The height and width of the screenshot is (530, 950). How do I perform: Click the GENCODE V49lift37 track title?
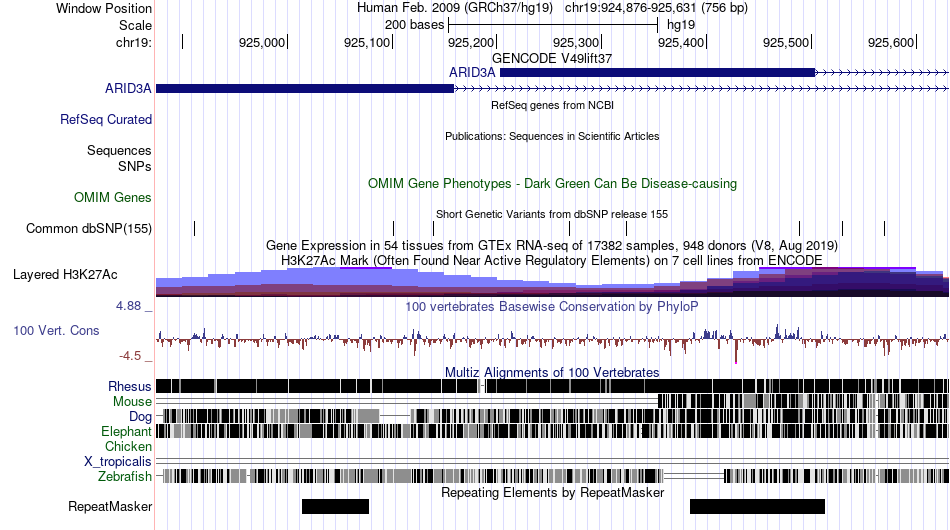pyautogui.click(x=552, y=58)
